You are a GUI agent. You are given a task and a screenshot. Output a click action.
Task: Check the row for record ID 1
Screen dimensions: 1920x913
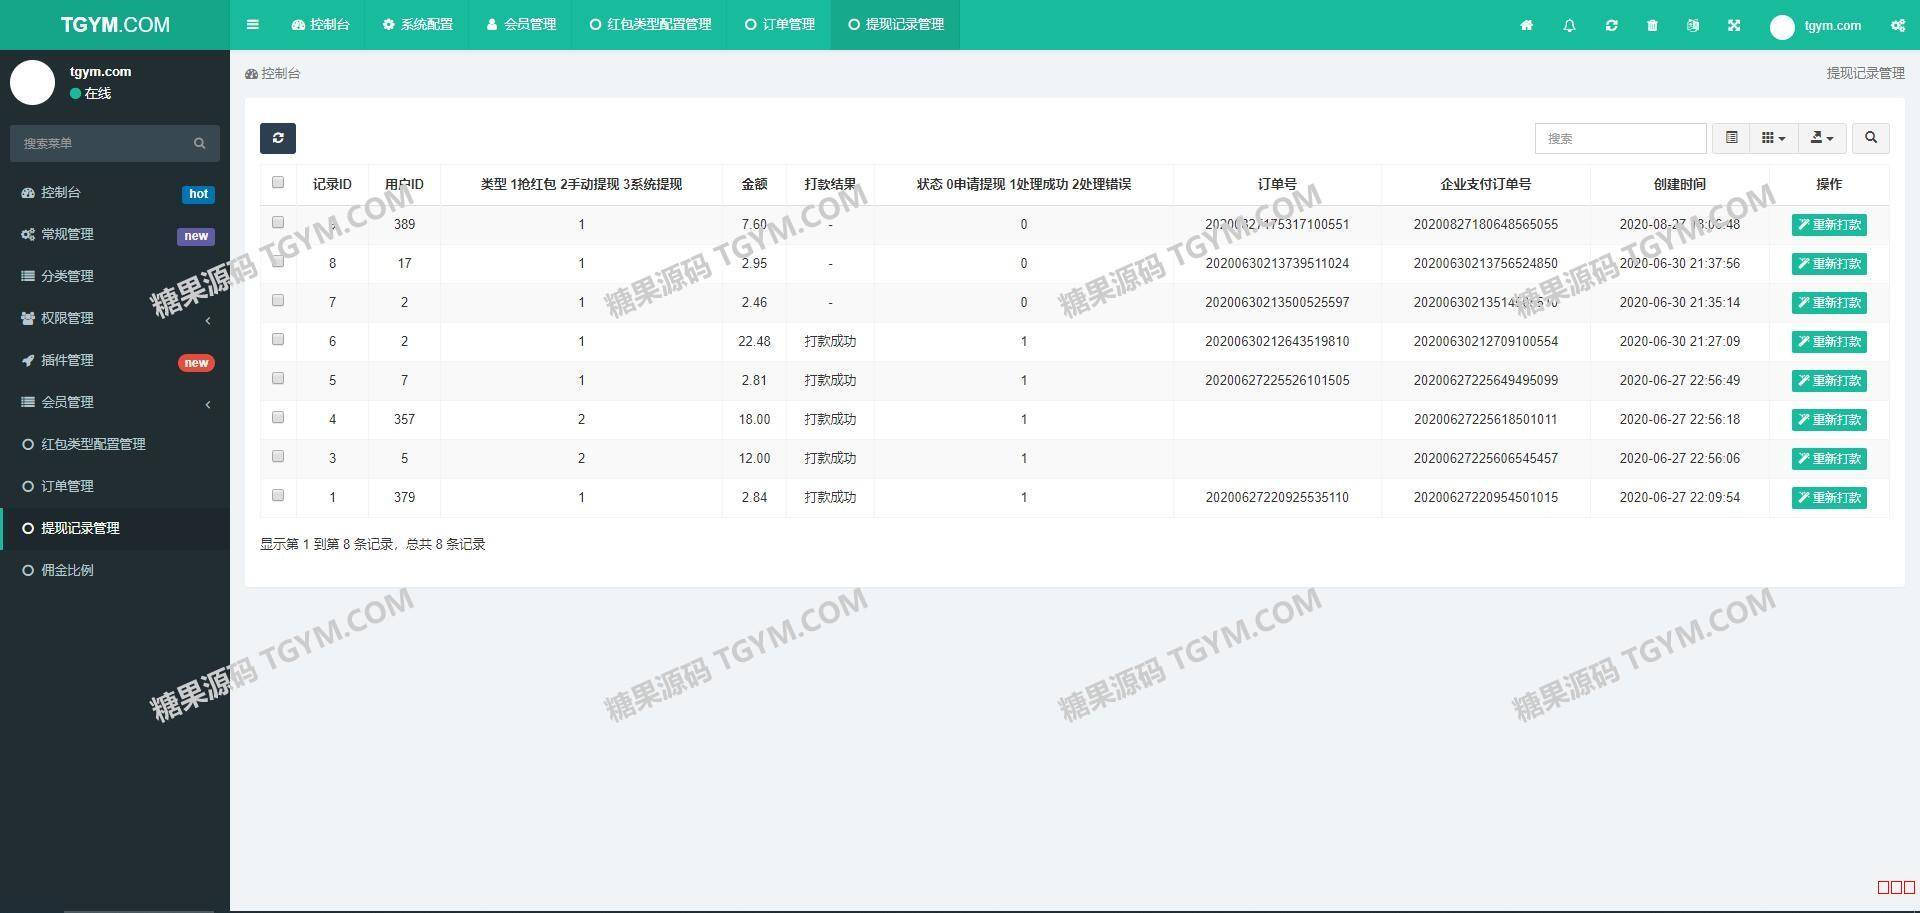click(x=278, y=495)
